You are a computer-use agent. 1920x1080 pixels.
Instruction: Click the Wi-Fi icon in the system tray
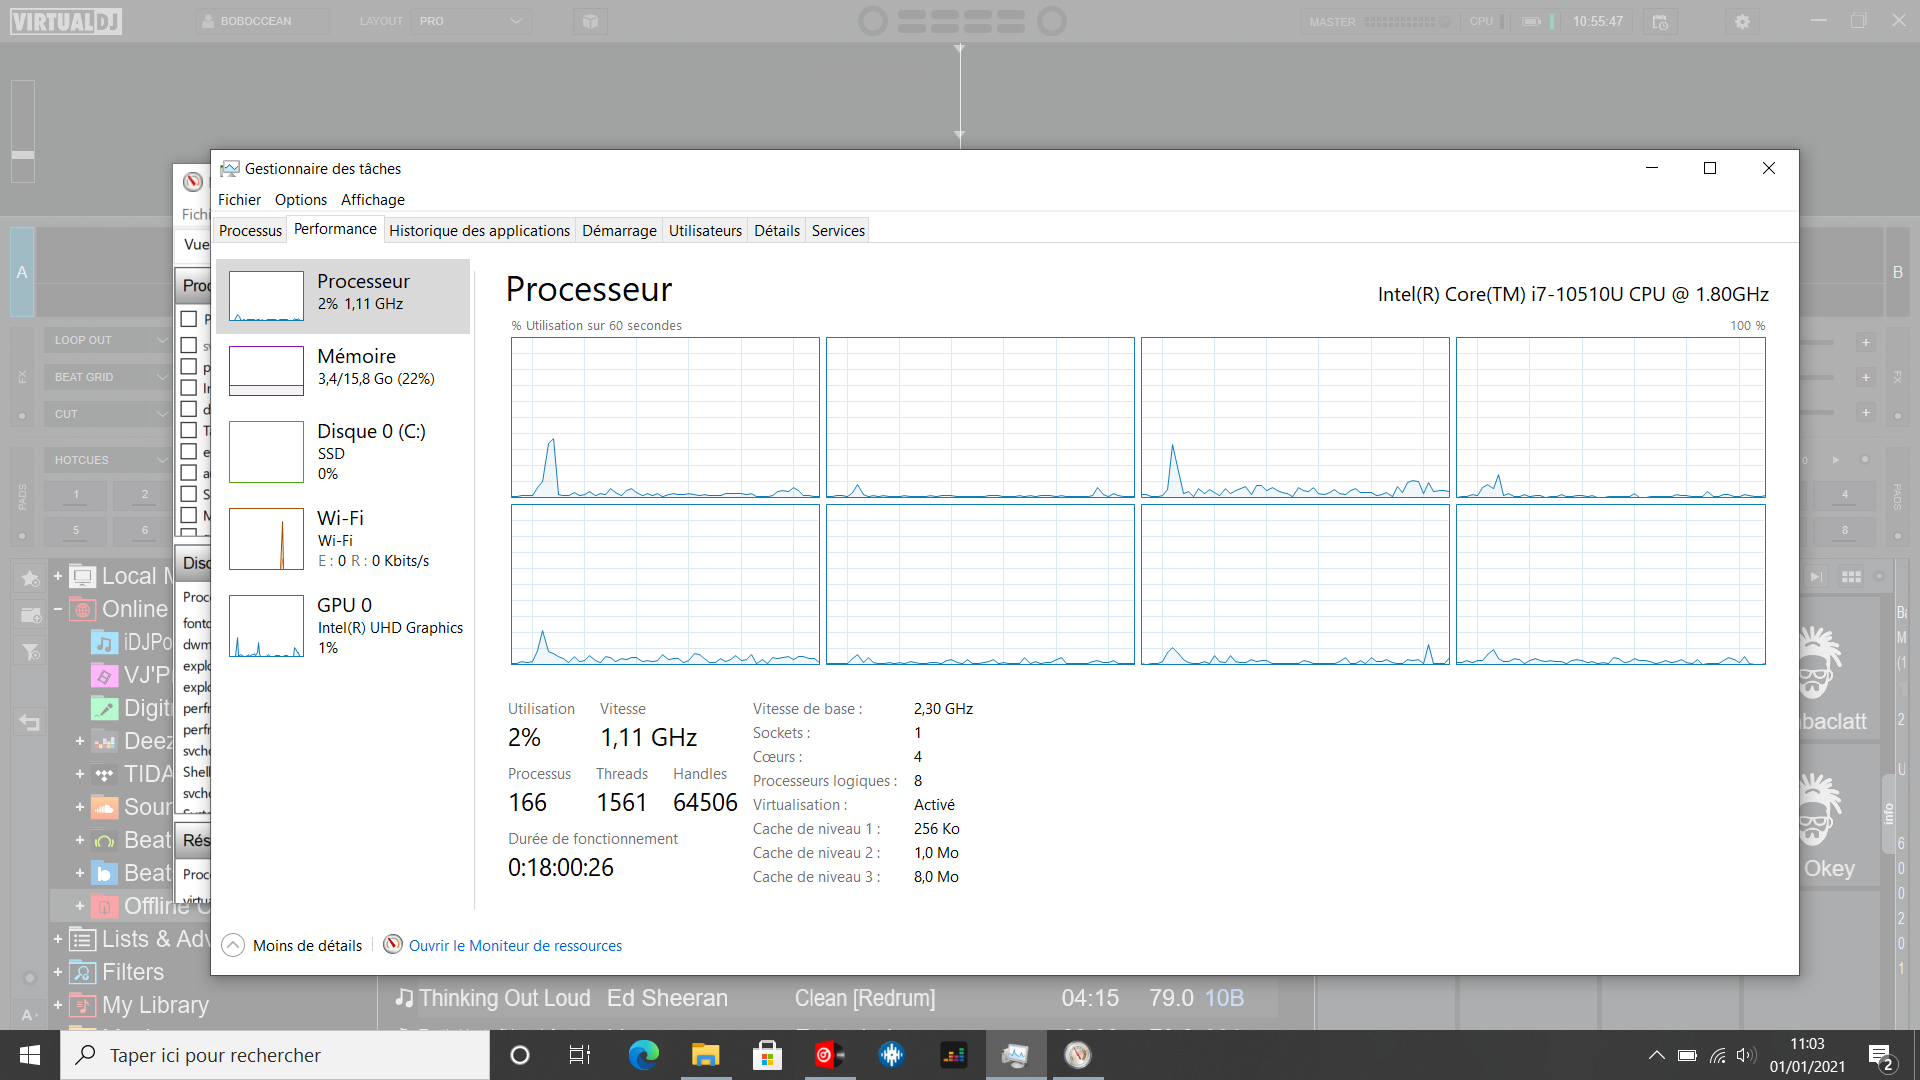pyautogui.click(x=1718, y=1055)
